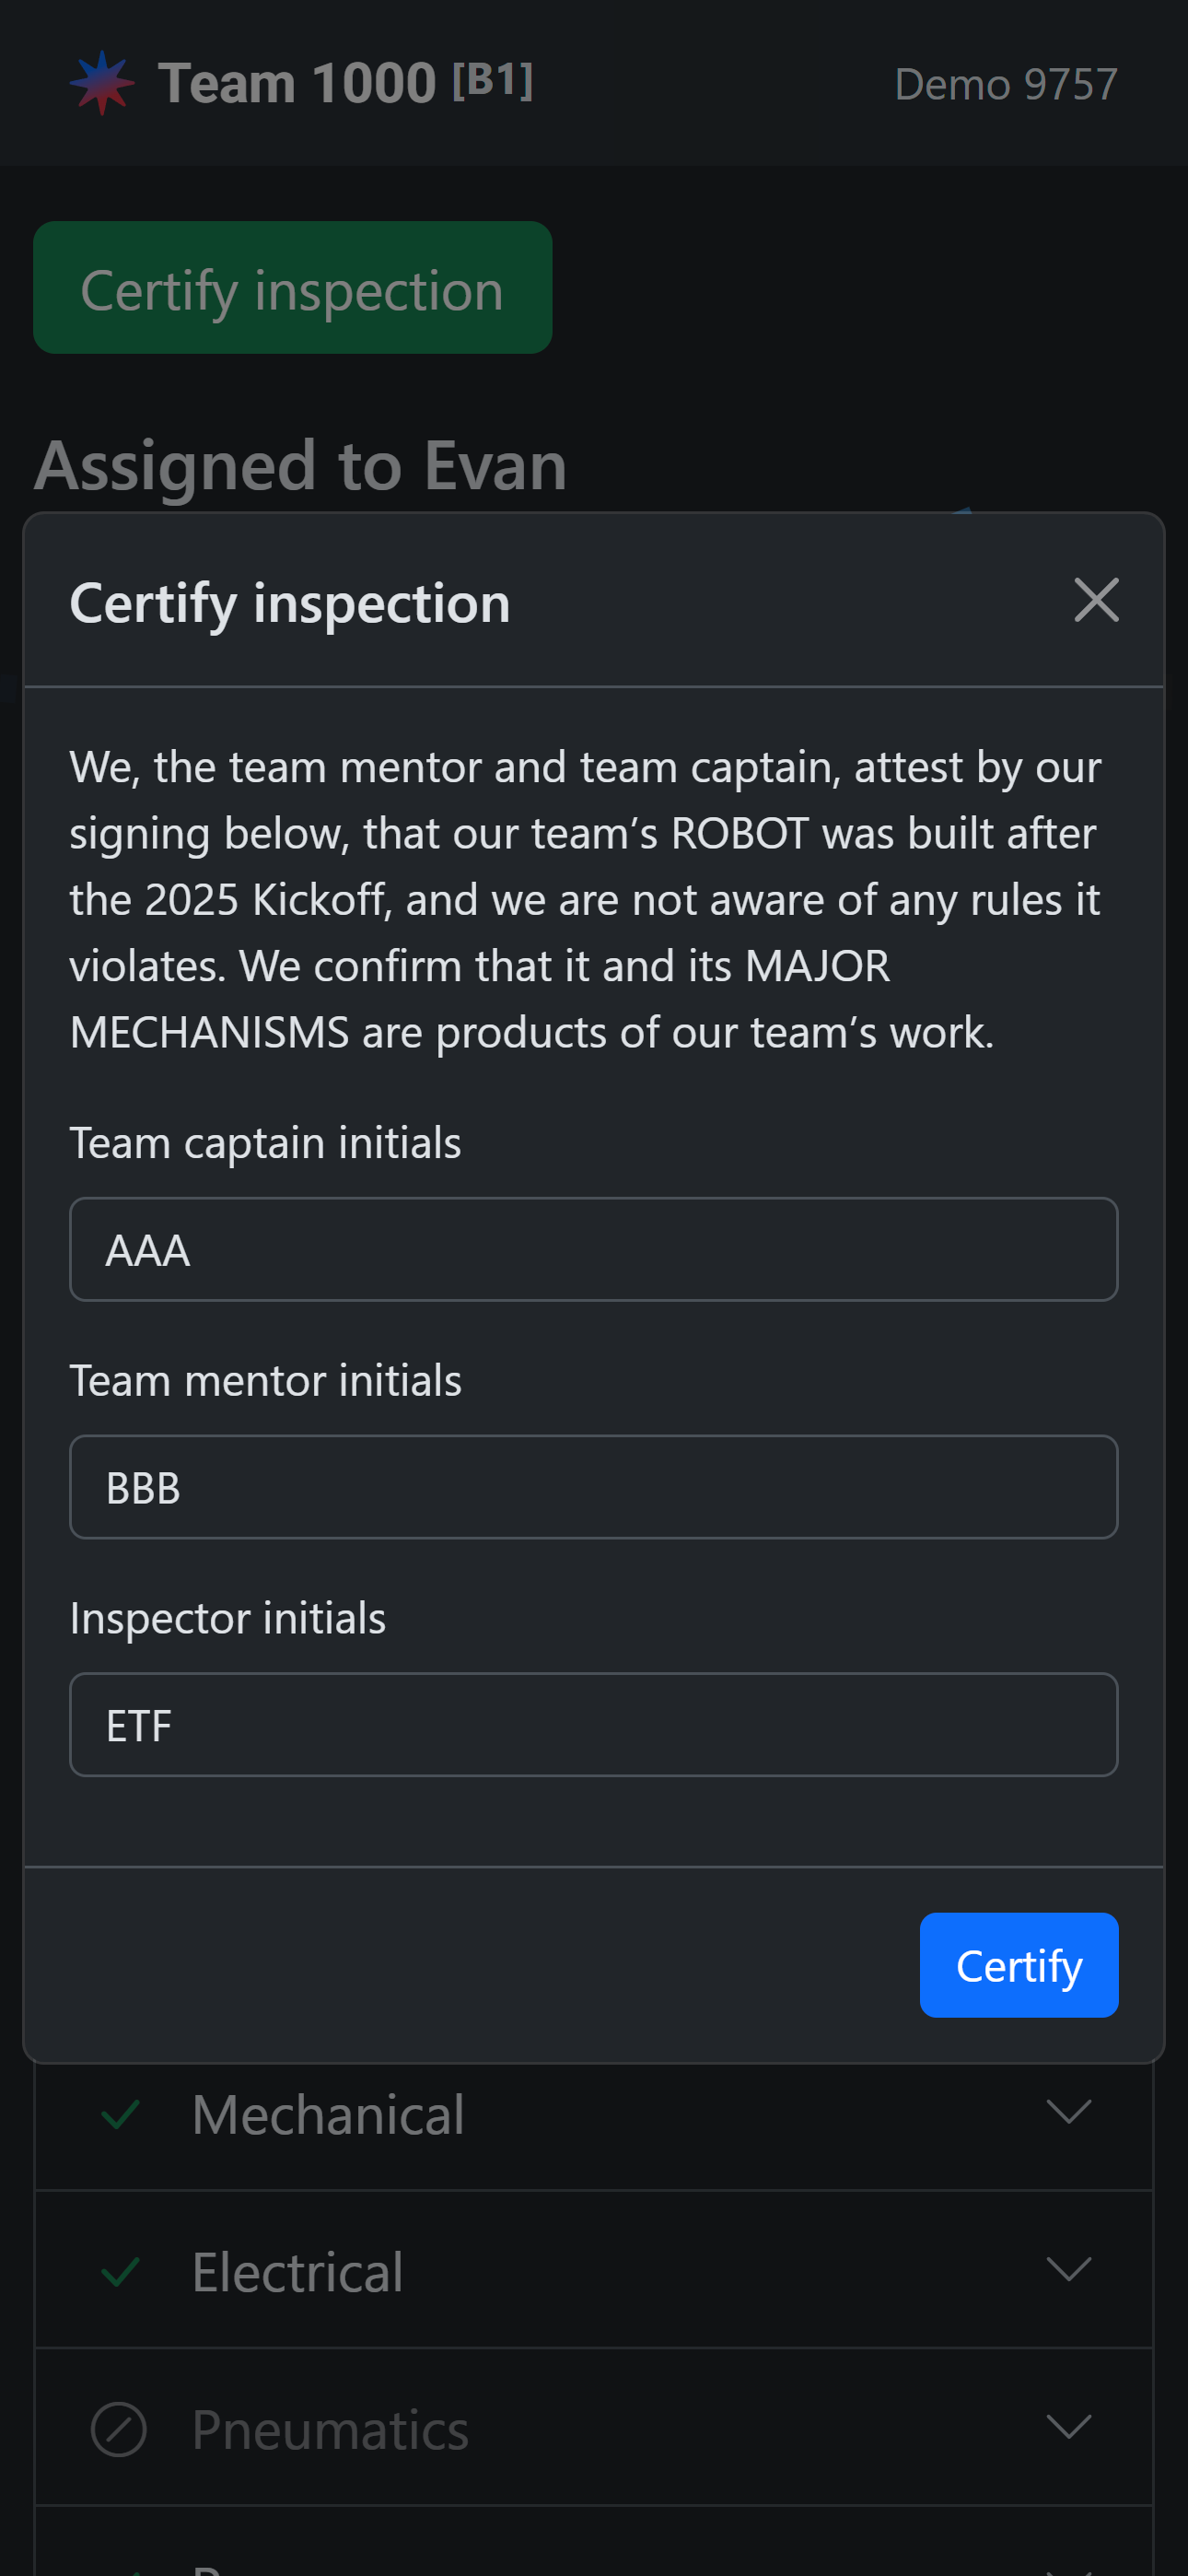Focus the Team captain initials field
The width and height of the screenshot is (1188, 2576).
coord(593,1249)
